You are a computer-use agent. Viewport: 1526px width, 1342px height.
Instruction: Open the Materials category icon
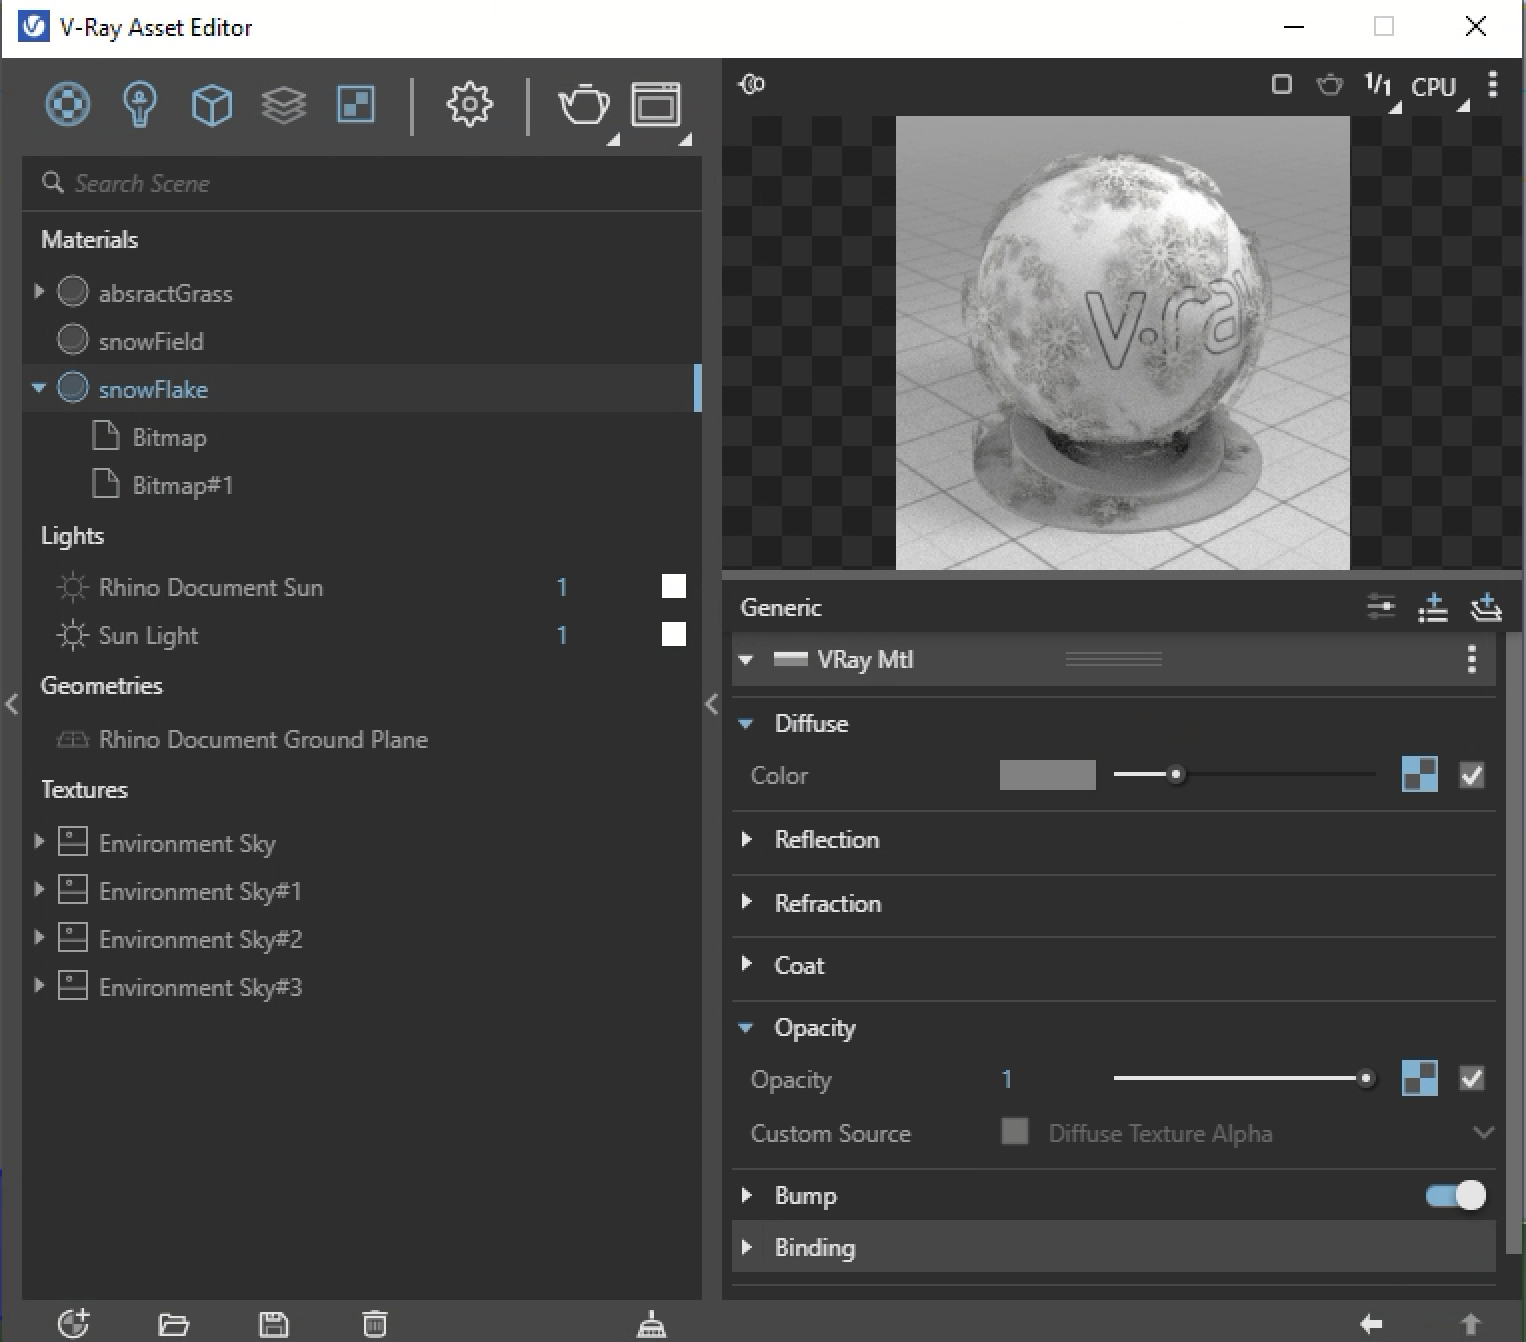click(68, 104)
